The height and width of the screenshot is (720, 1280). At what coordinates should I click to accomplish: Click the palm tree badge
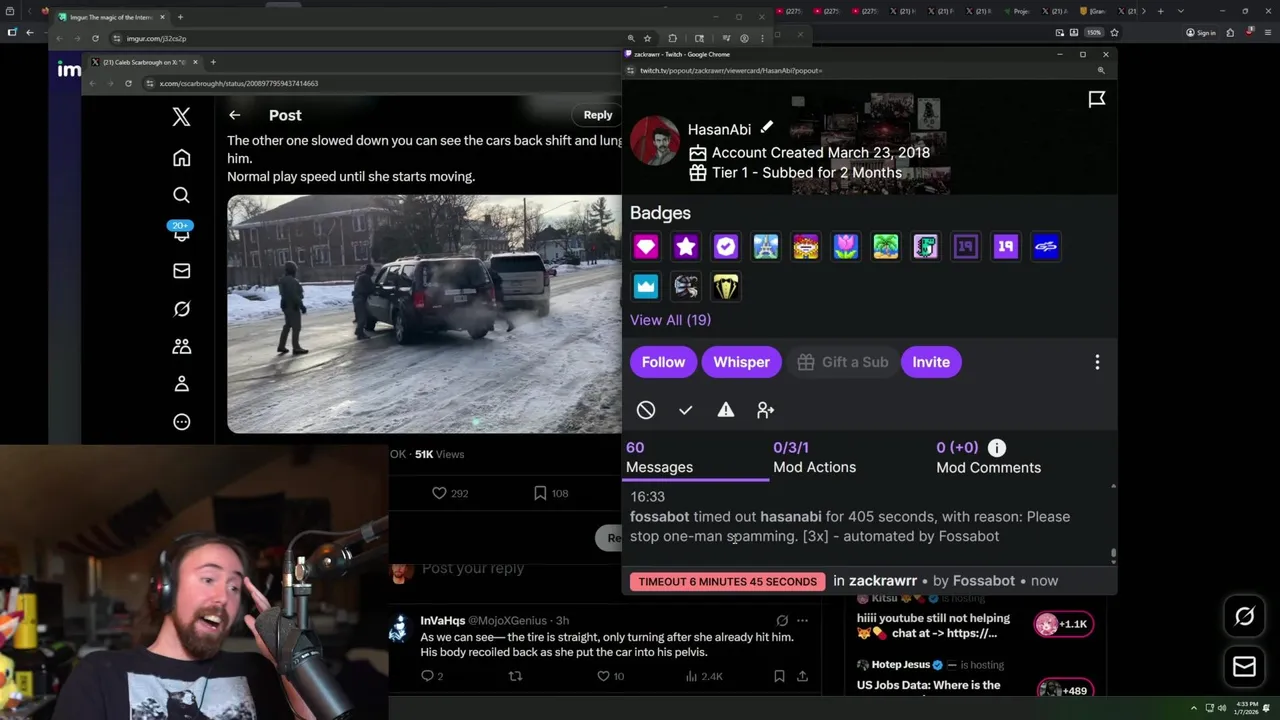[886, 246]
